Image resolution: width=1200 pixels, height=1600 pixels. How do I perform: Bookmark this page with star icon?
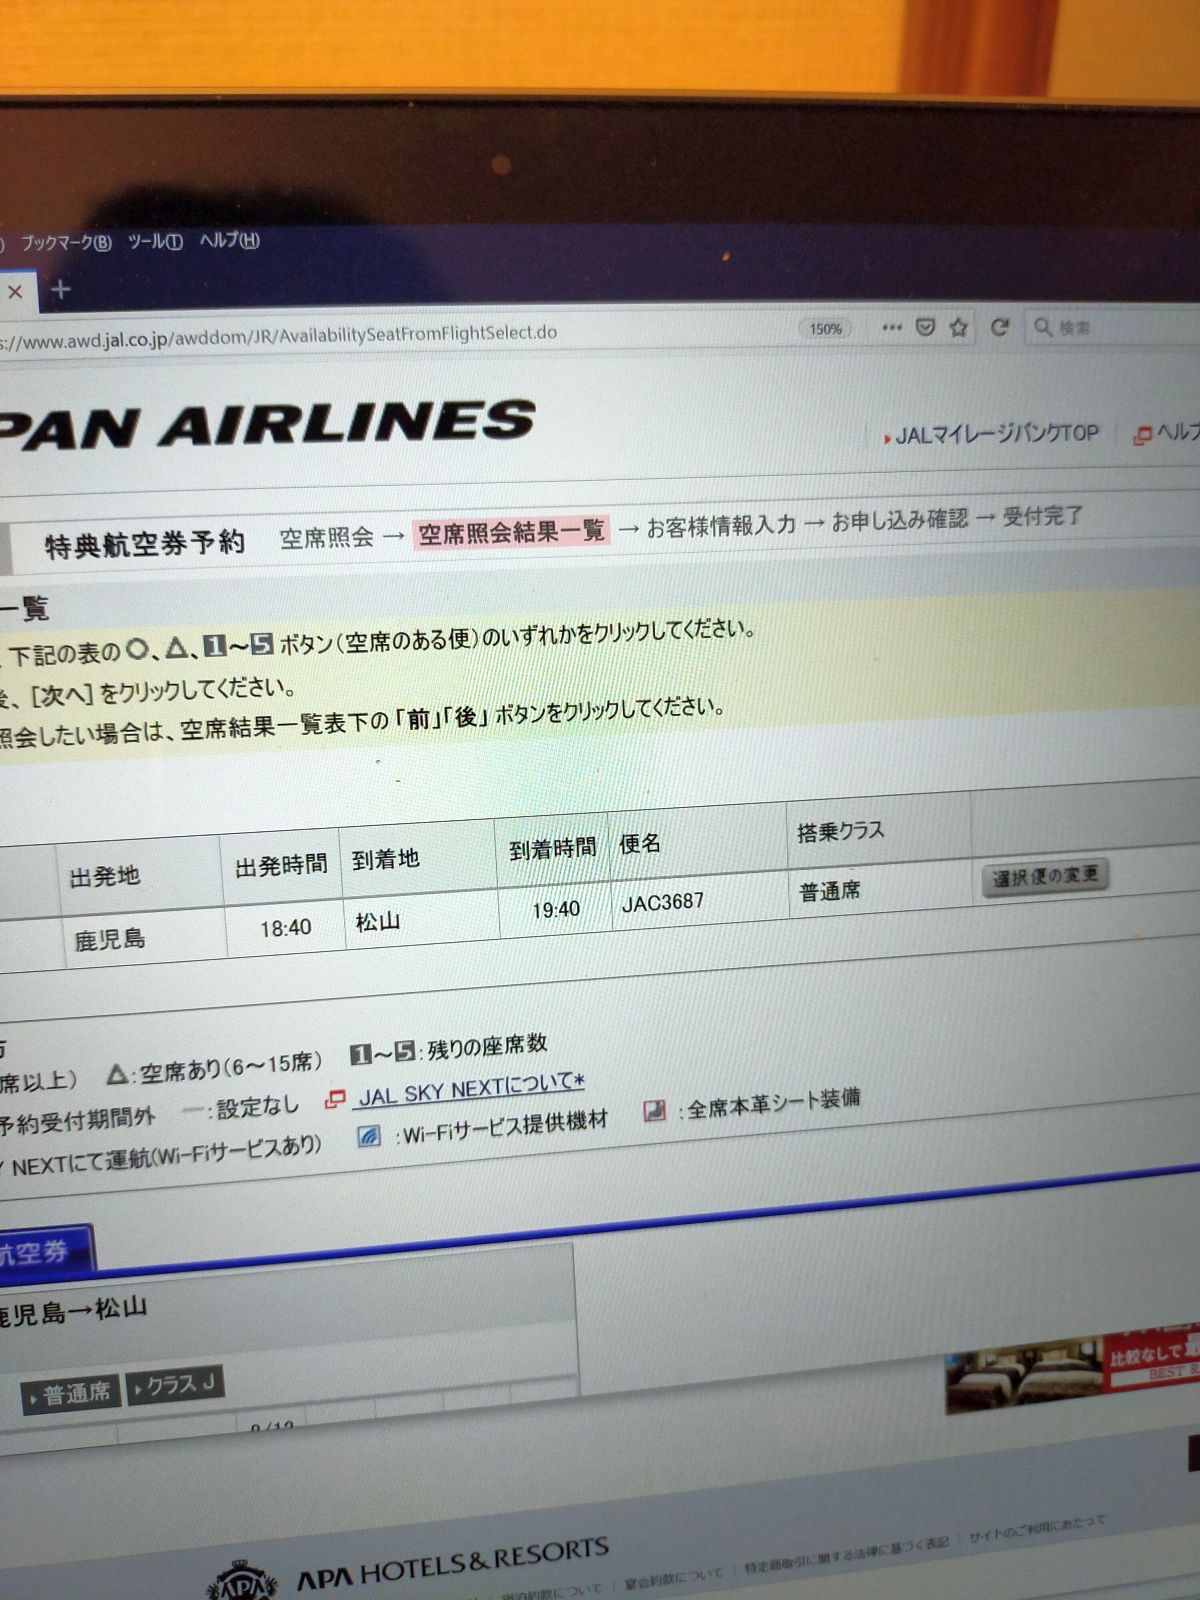coord(959,327)
